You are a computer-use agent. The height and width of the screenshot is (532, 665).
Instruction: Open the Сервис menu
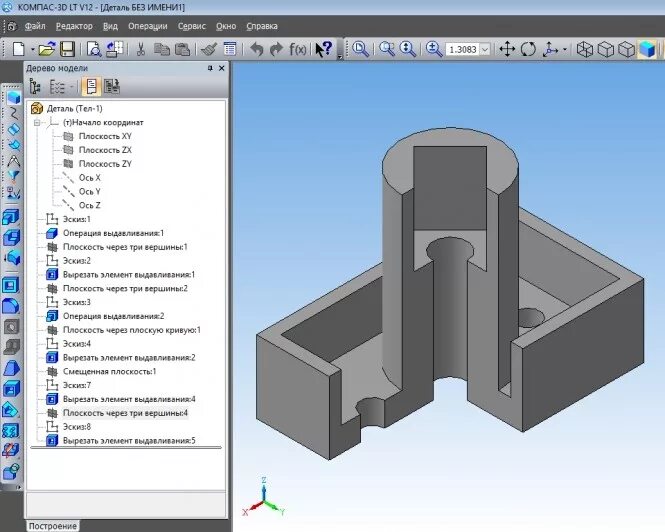tap(192, 26)
